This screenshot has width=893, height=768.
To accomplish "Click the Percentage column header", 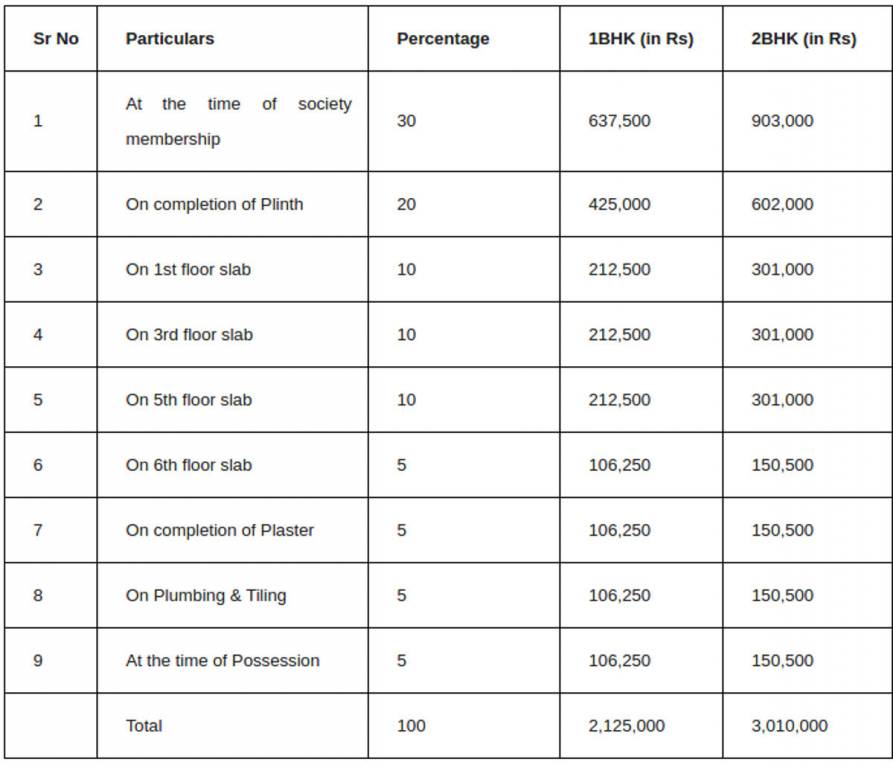I will 464,39.
